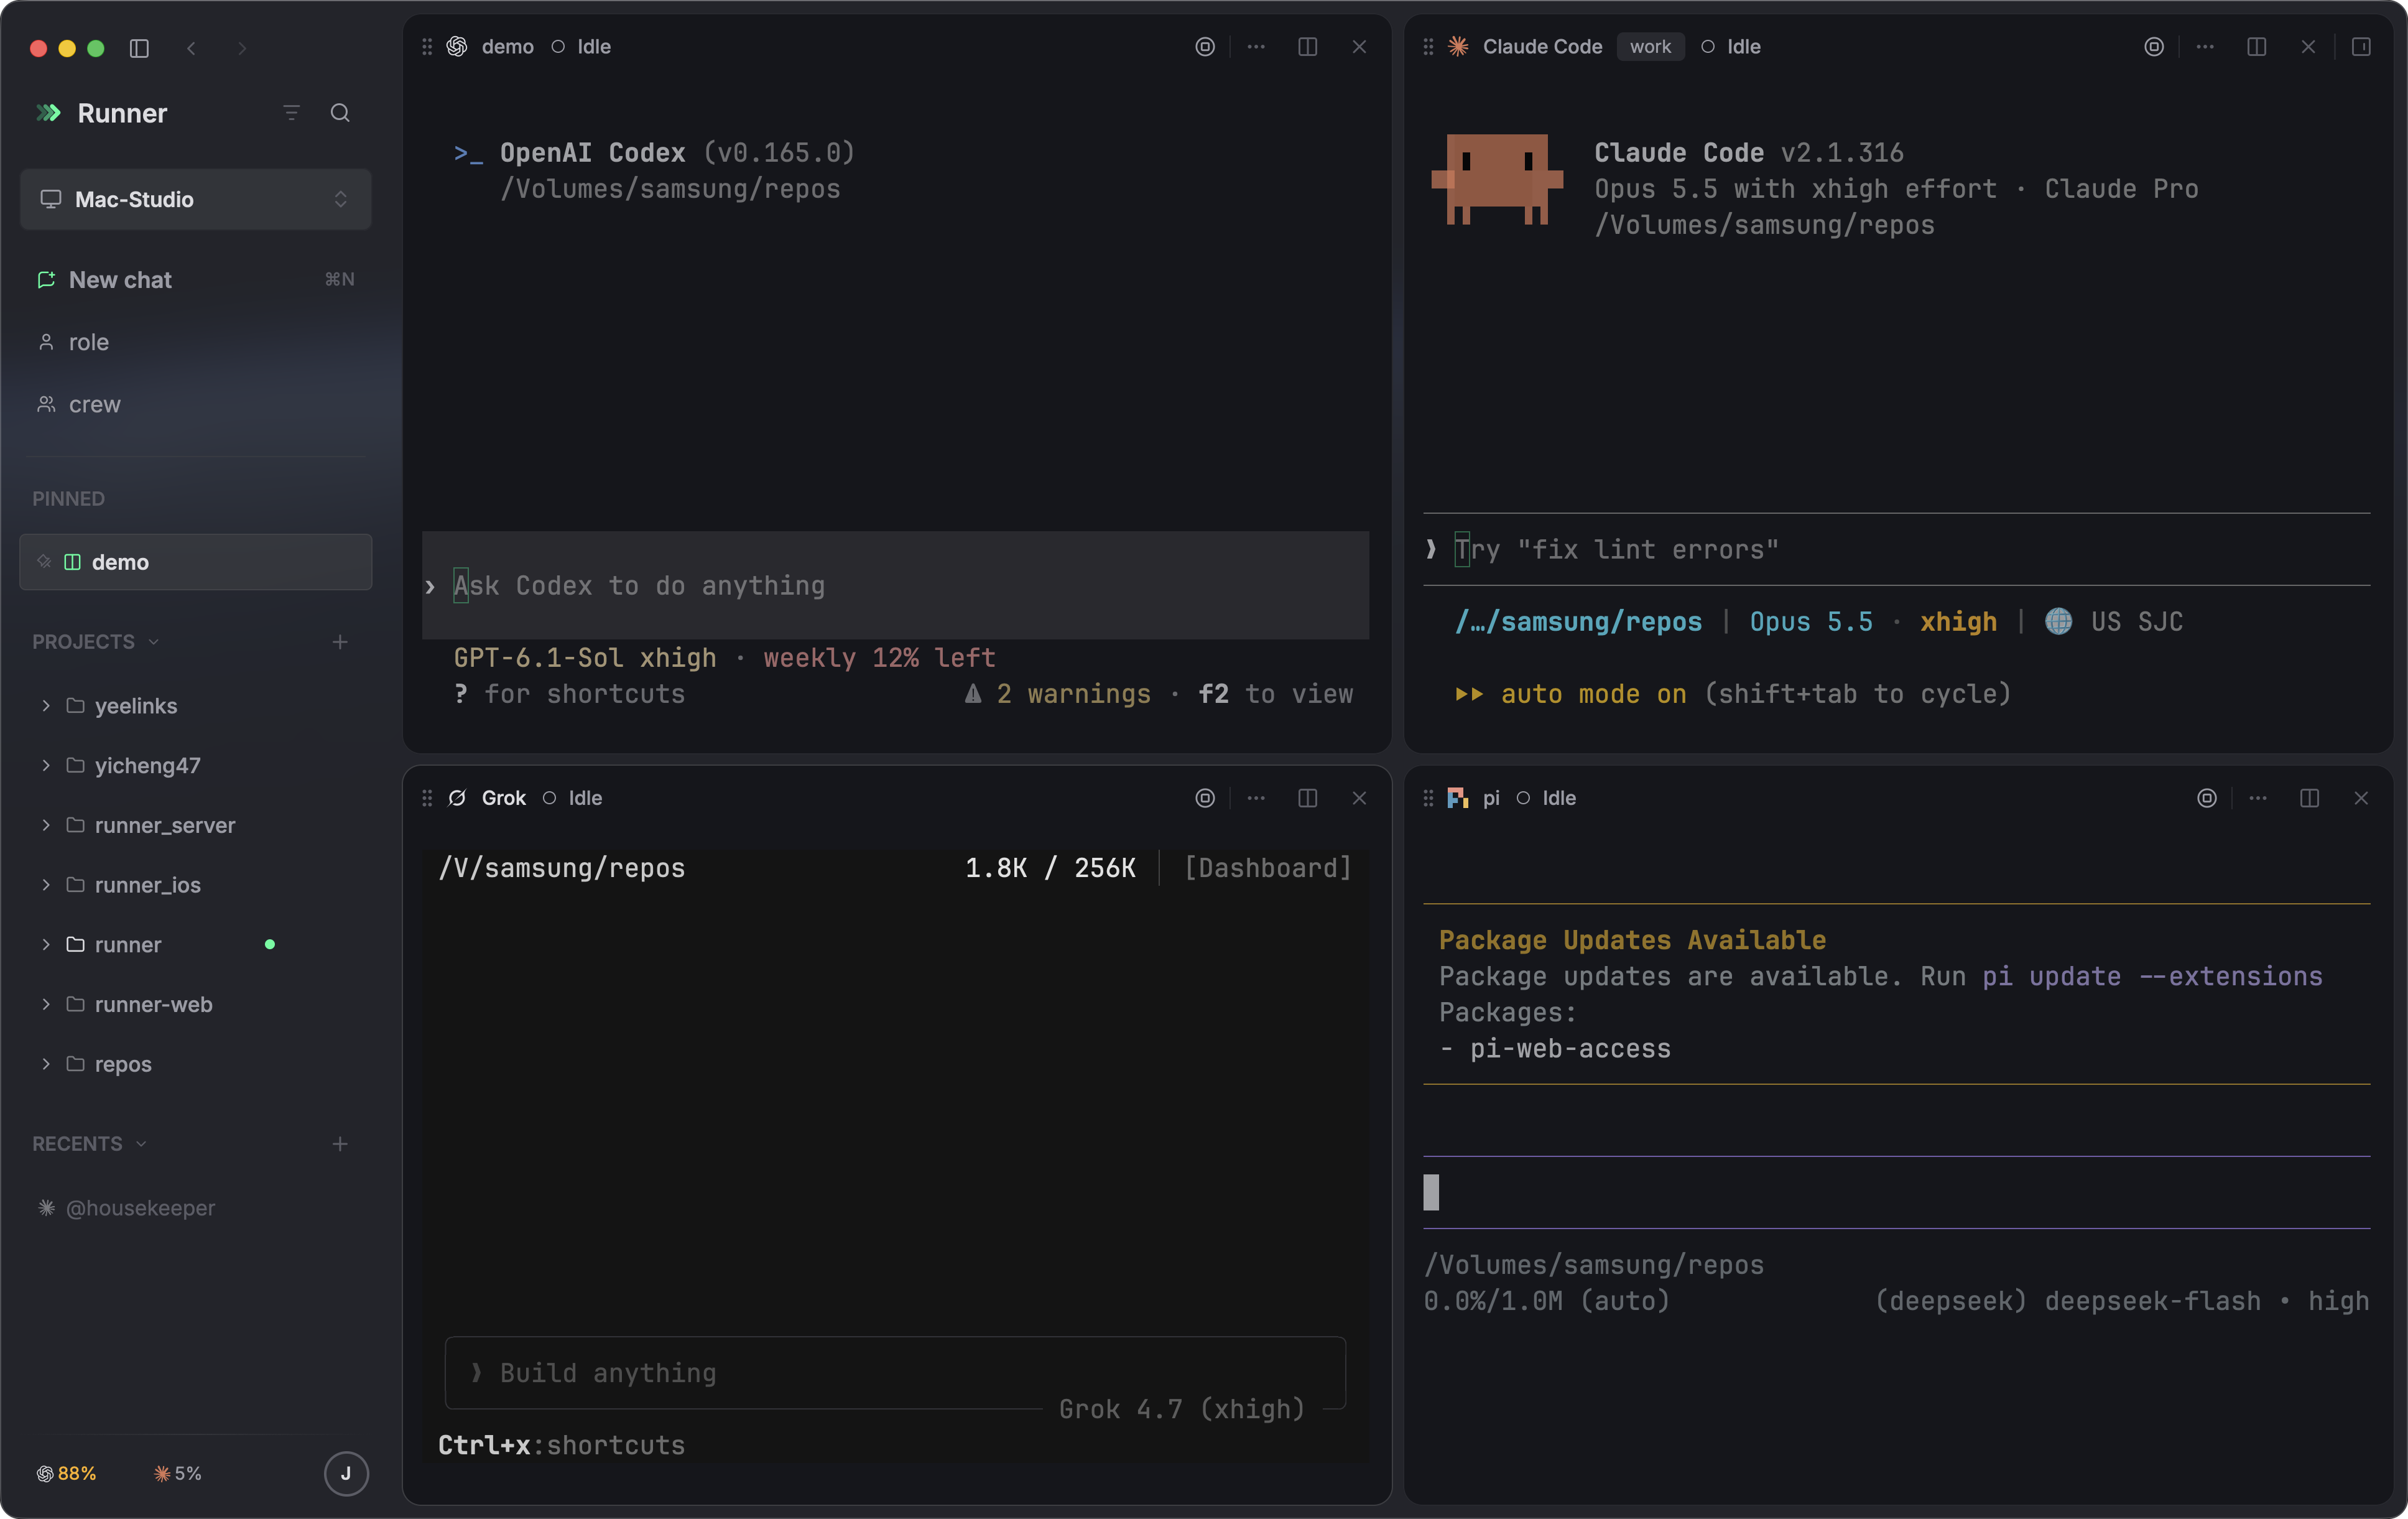The width and height of the screenshot is (2408, 1519).
Task: Toggle the sidebar panel icon
Action: click(x=139, y=48)
